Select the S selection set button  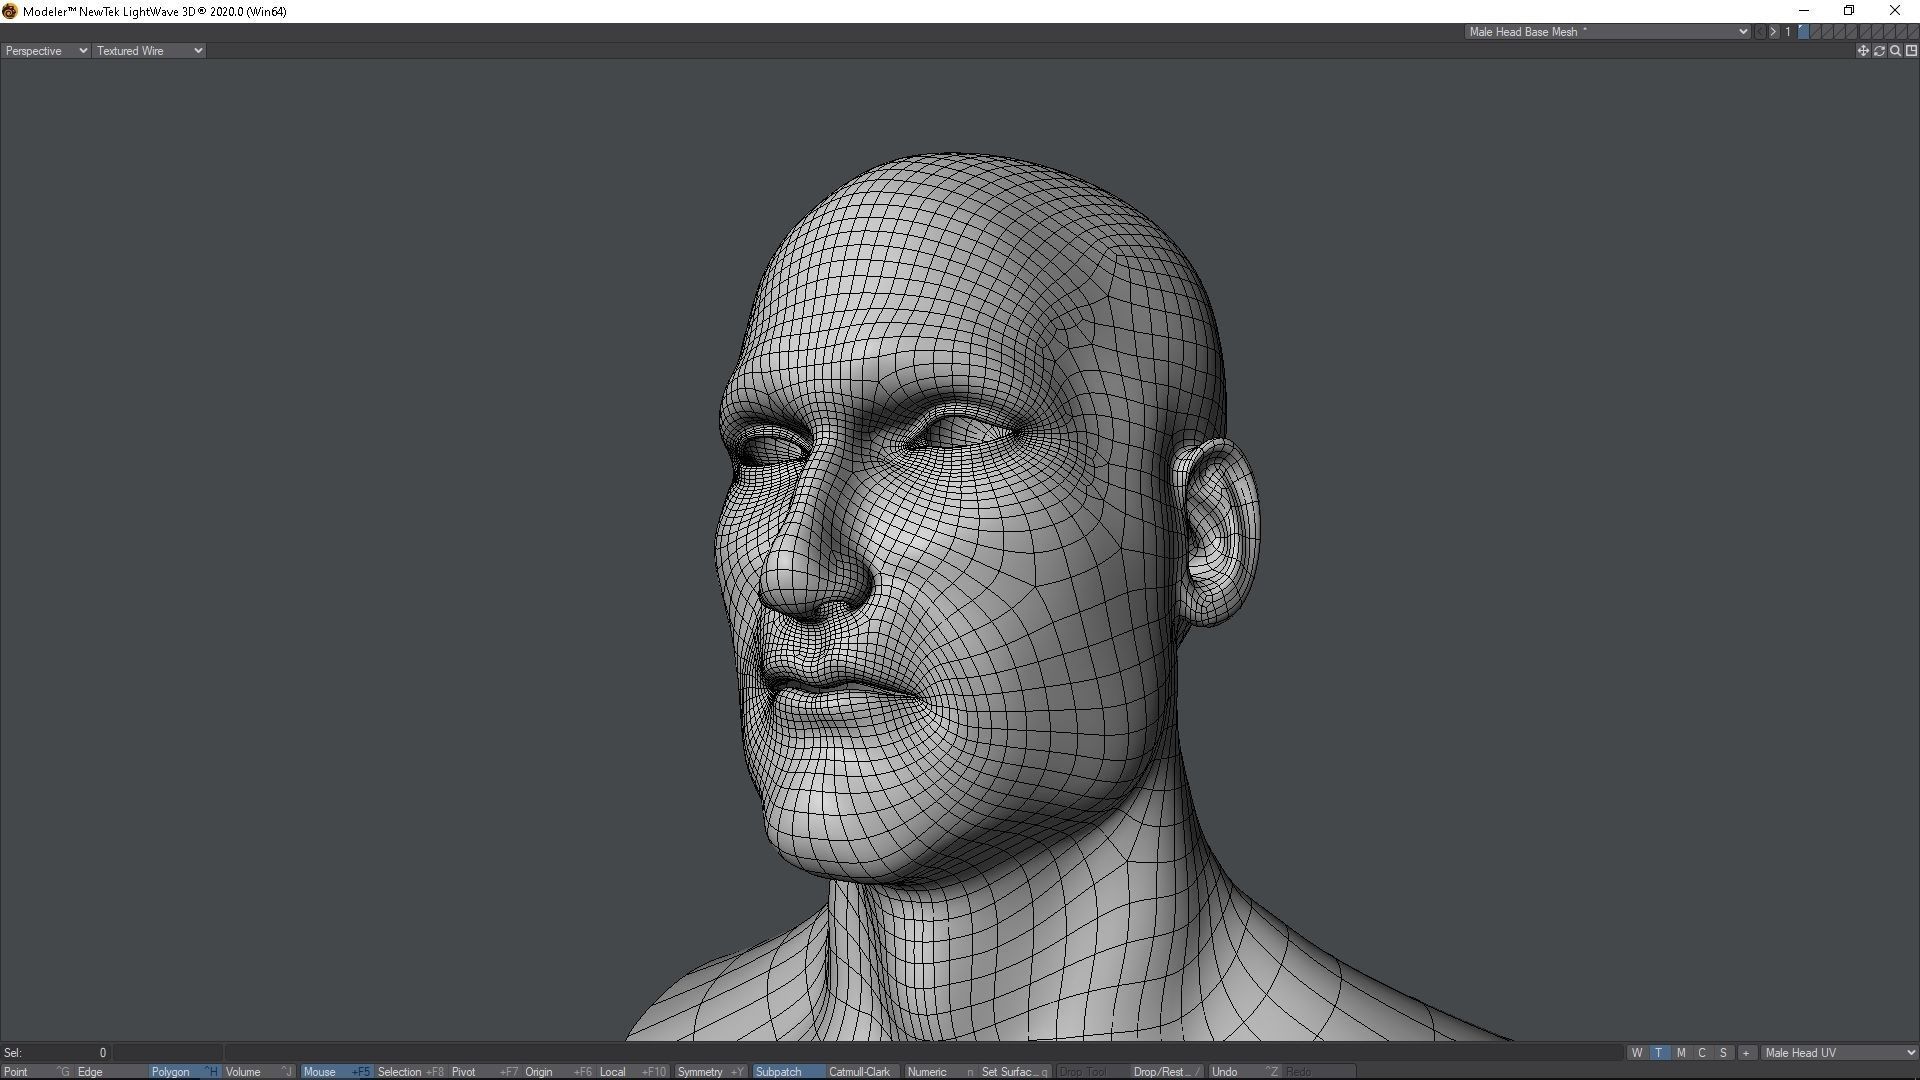pyautogui.click(x=1723, y=1053)
